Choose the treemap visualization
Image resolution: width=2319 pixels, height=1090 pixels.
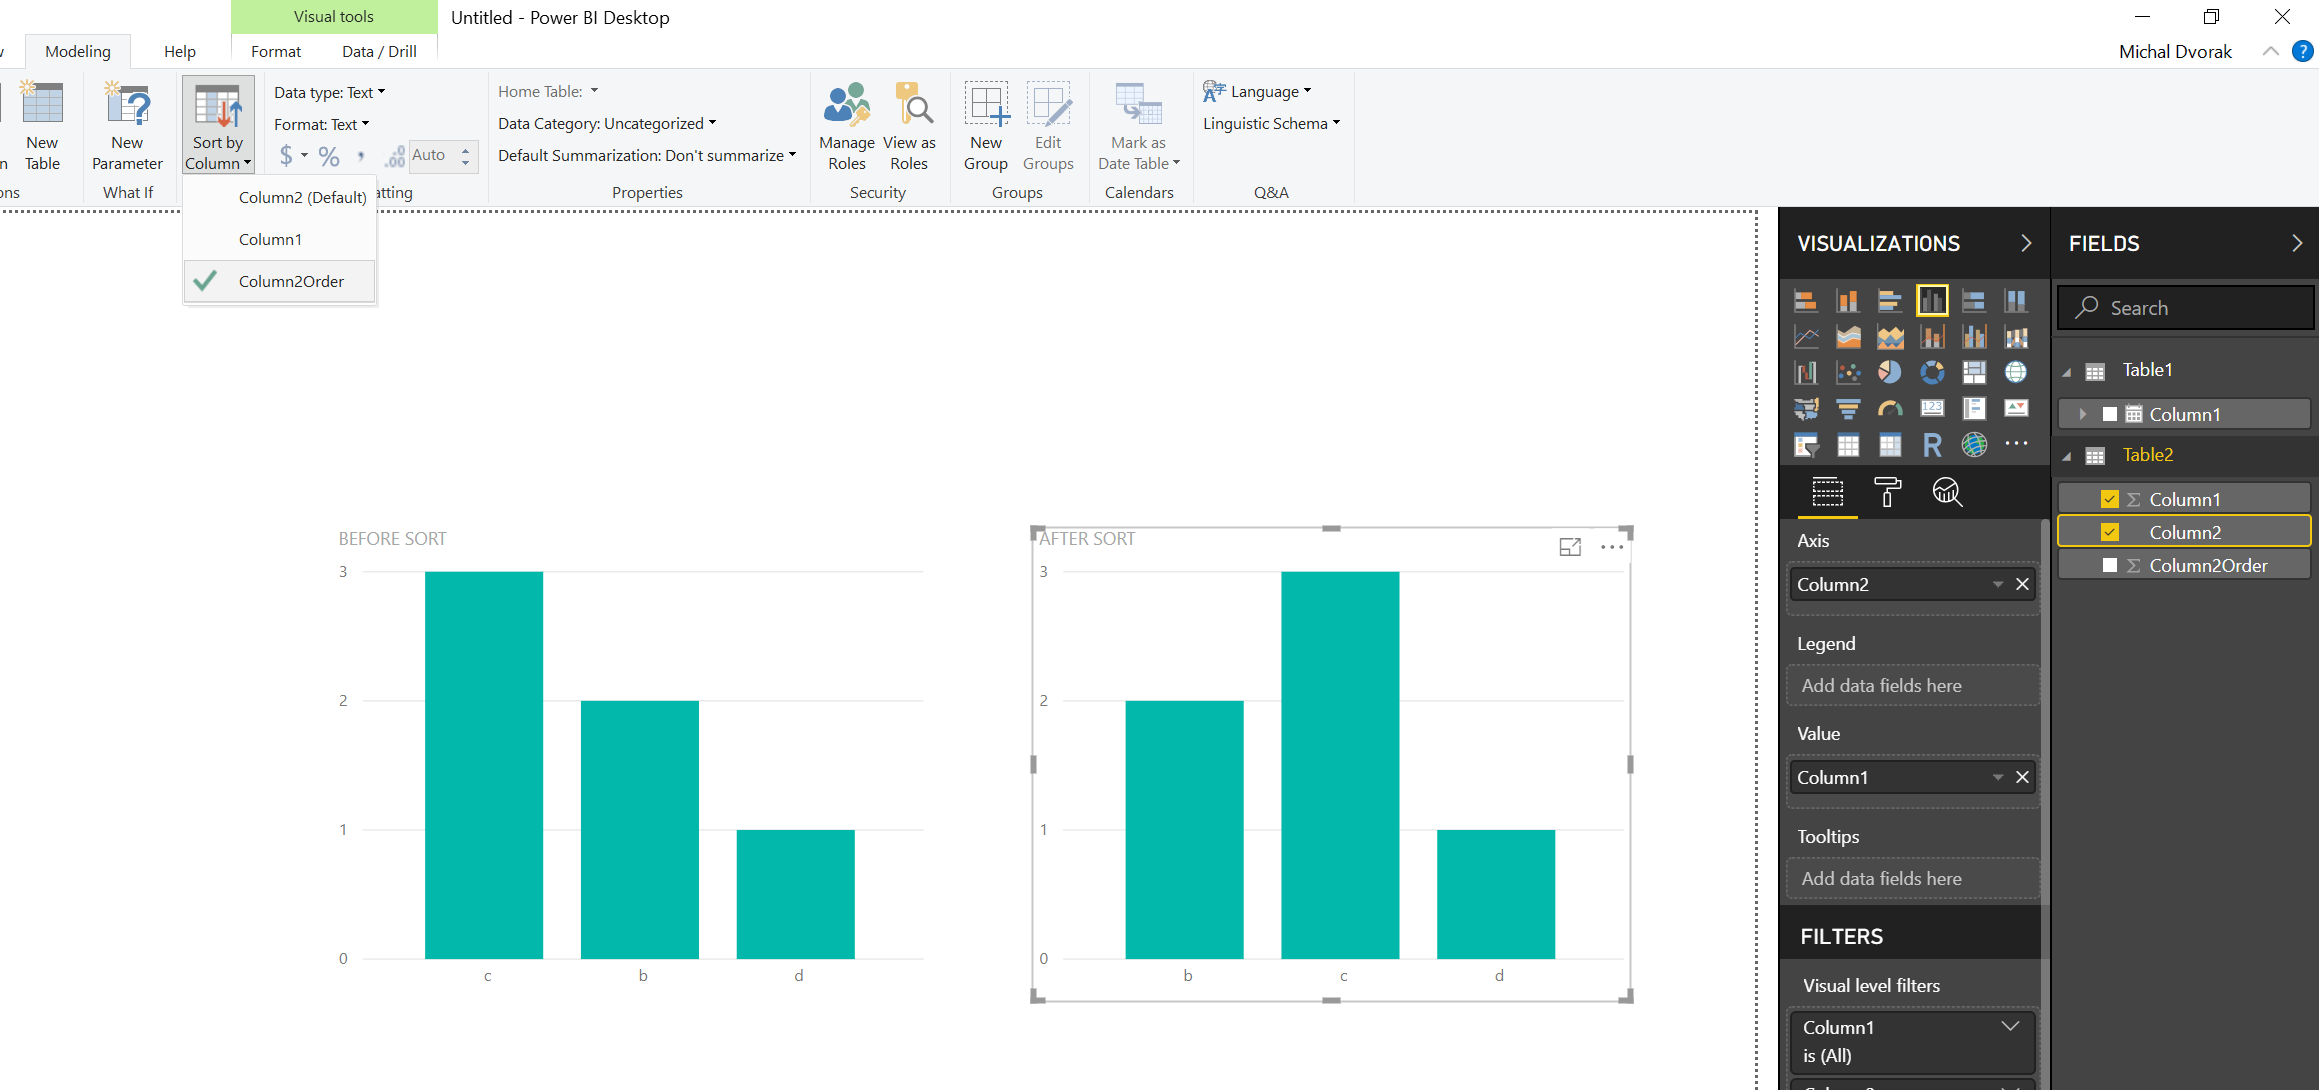click(1974, 372)
